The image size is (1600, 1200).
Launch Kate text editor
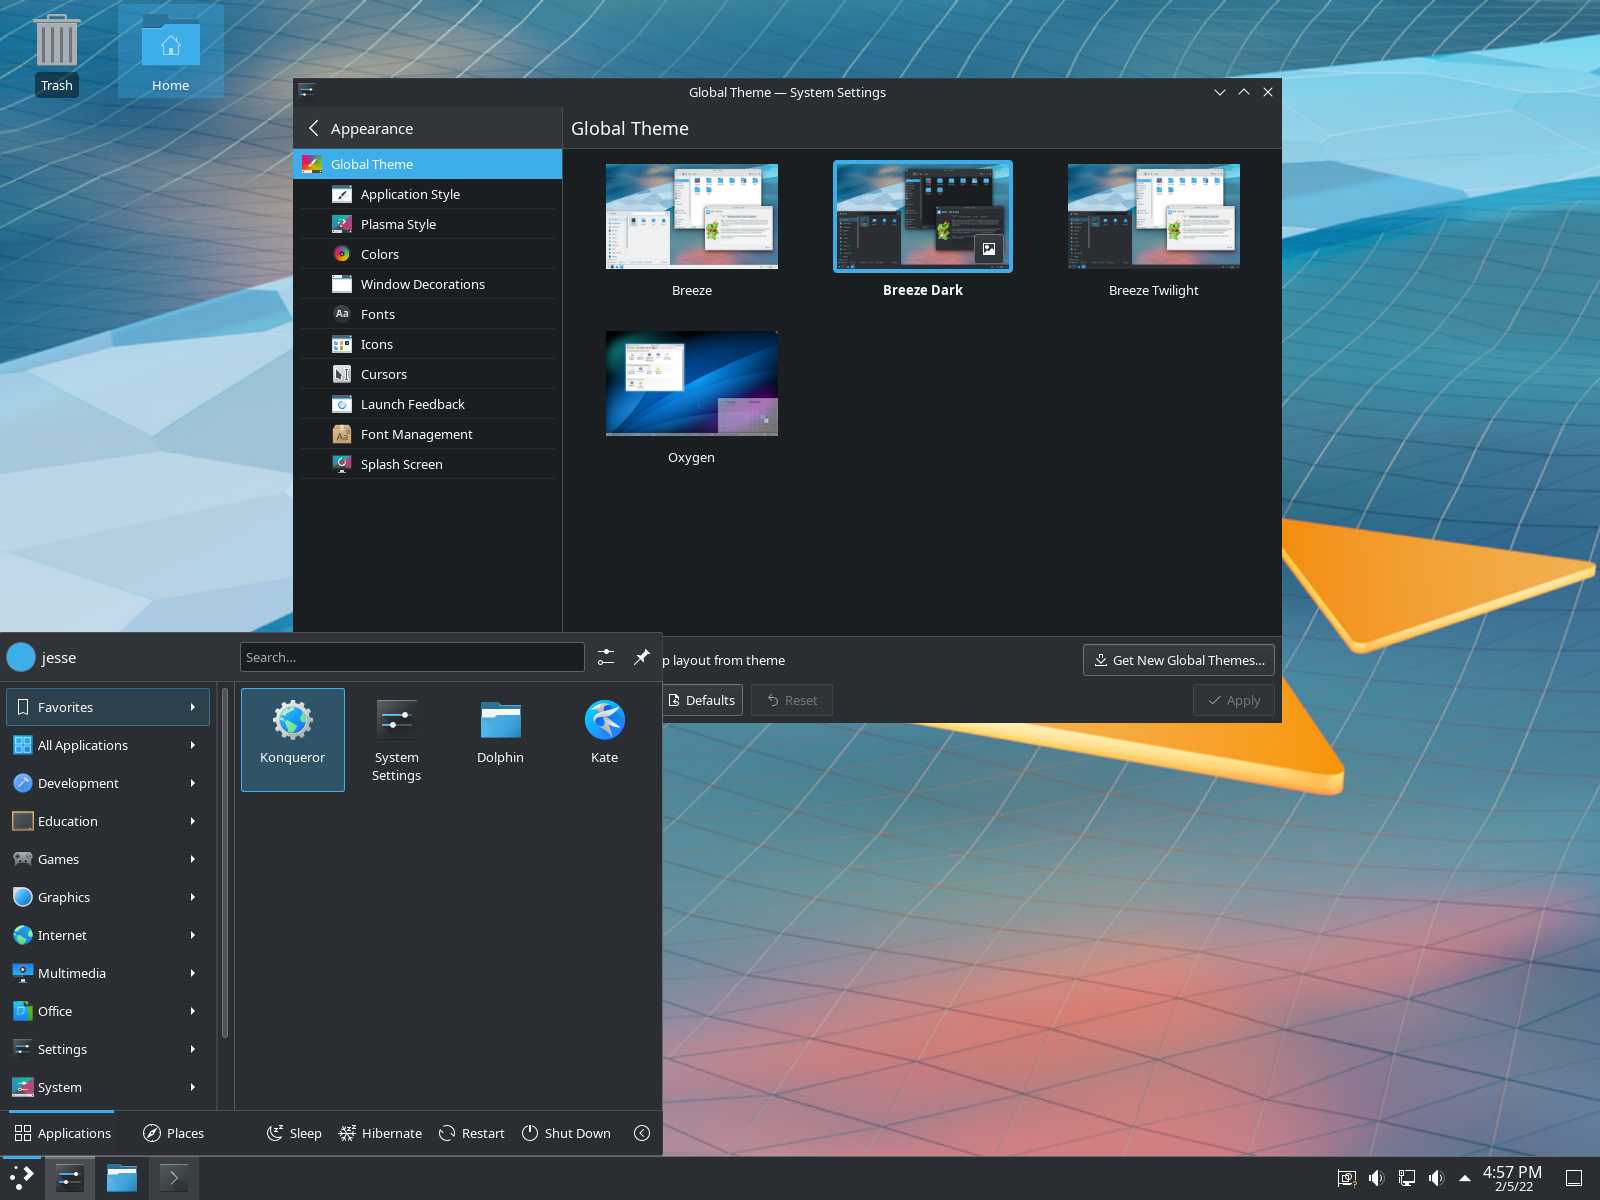[x=605, y=740]
